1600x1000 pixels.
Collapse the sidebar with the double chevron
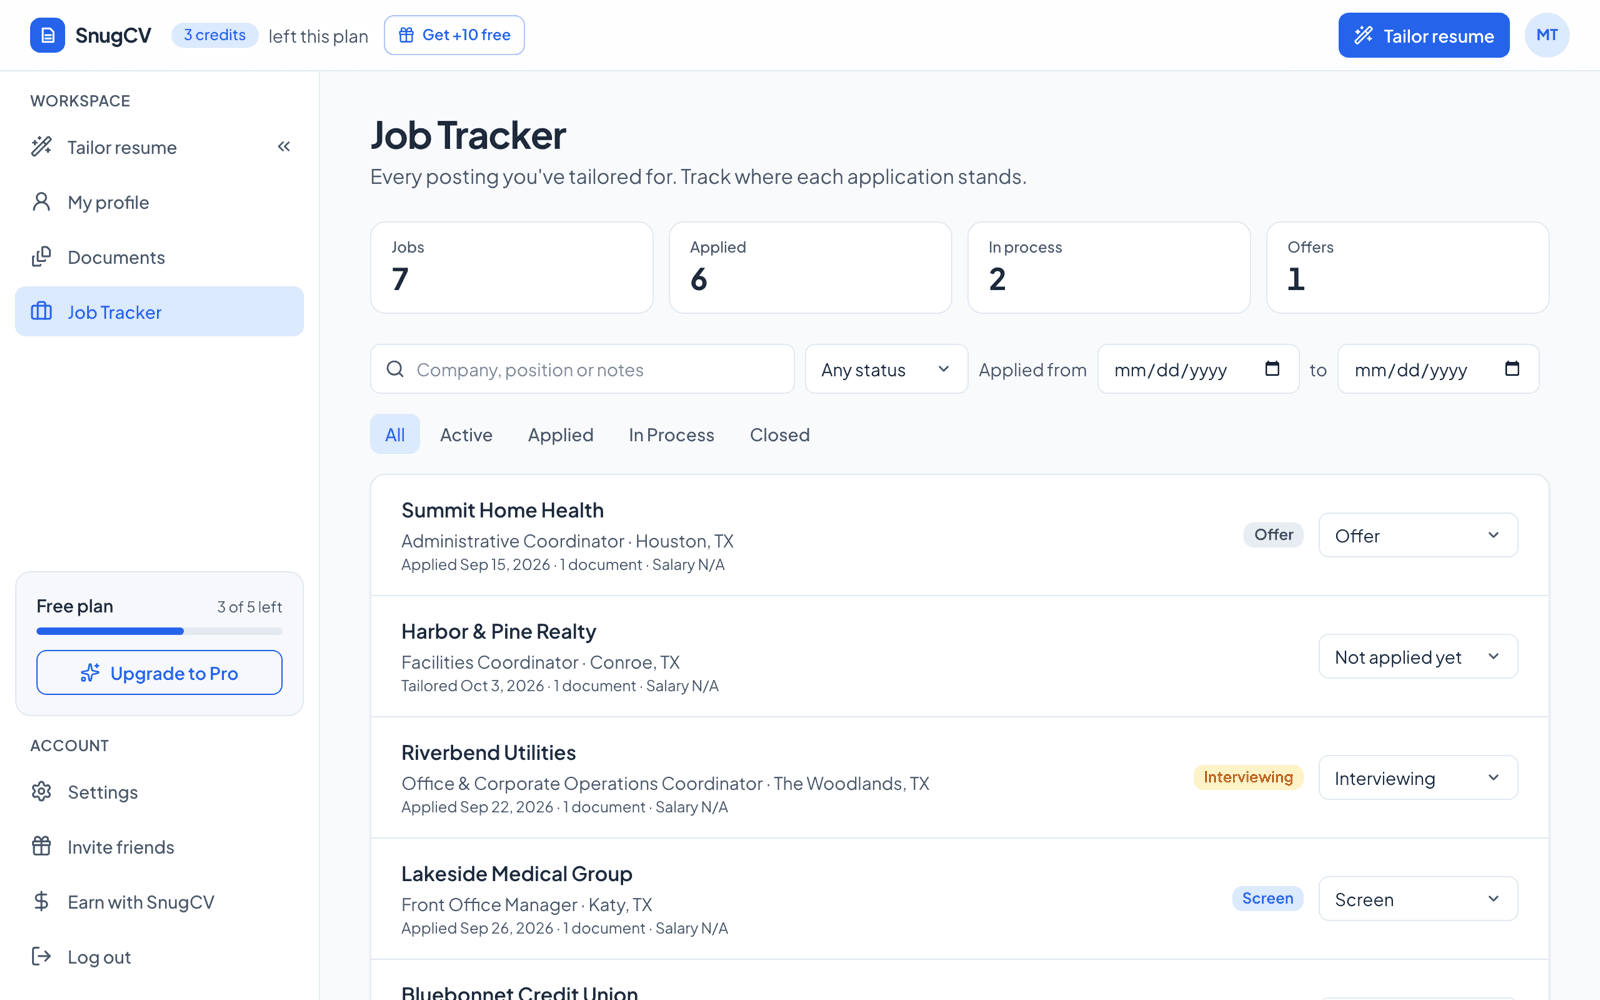pos(284,147)
